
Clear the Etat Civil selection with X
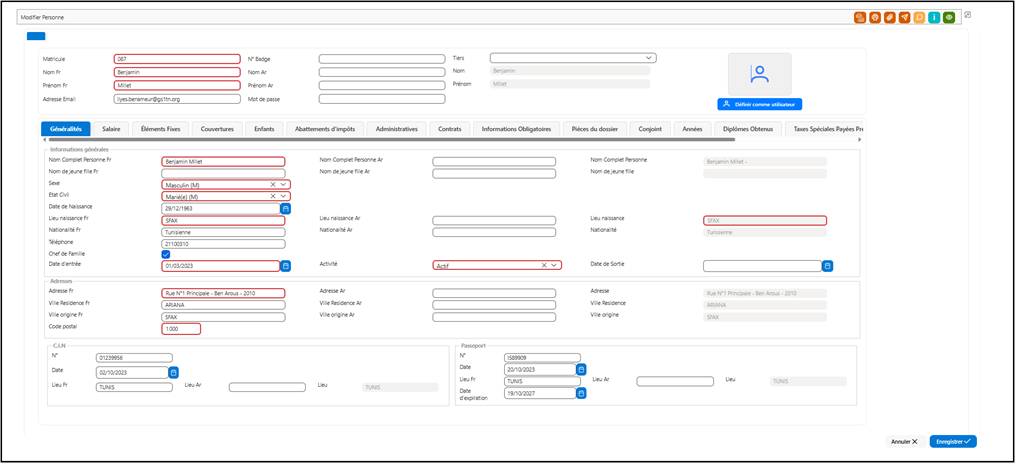coord(273,195)
